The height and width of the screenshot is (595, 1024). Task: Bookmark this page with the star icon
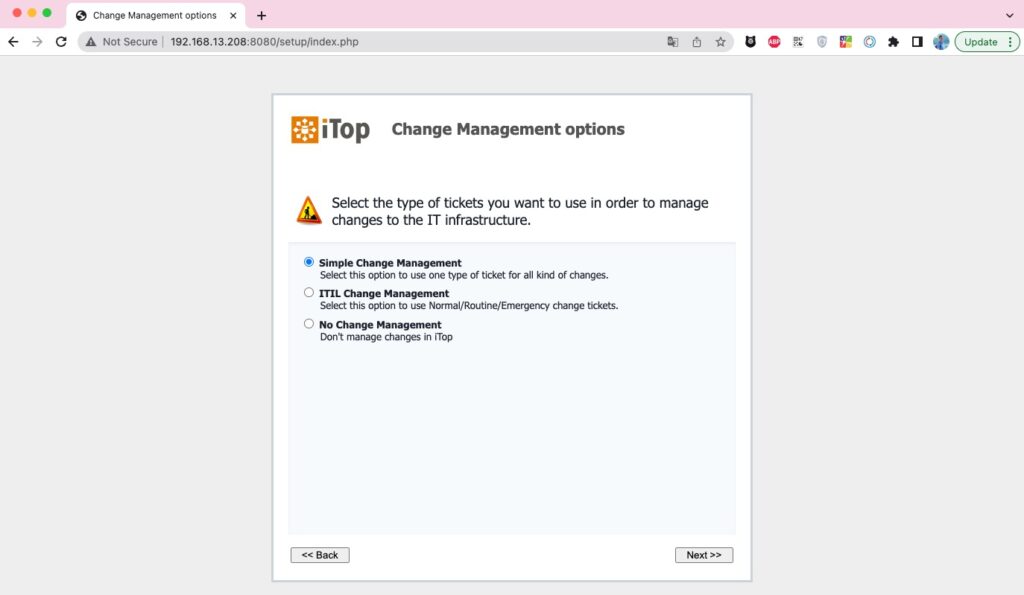720,42
